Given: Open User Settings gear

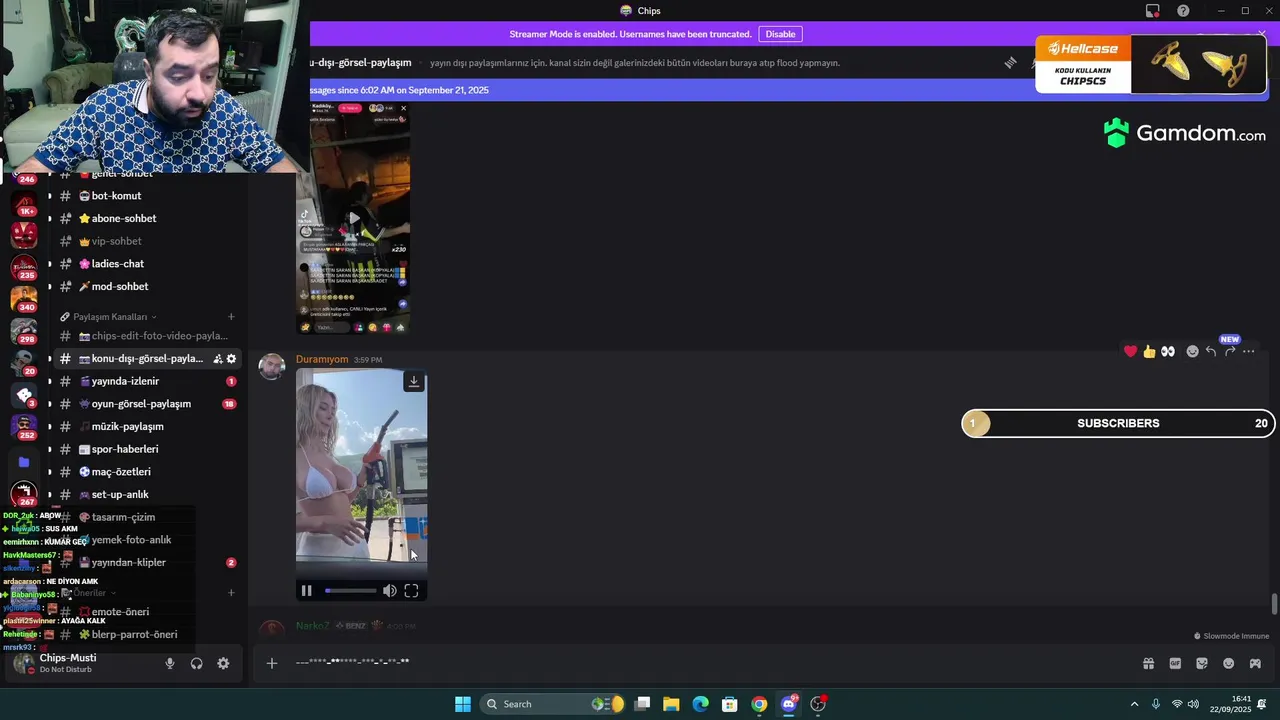Looking at the screenshot, I should 223,663.
